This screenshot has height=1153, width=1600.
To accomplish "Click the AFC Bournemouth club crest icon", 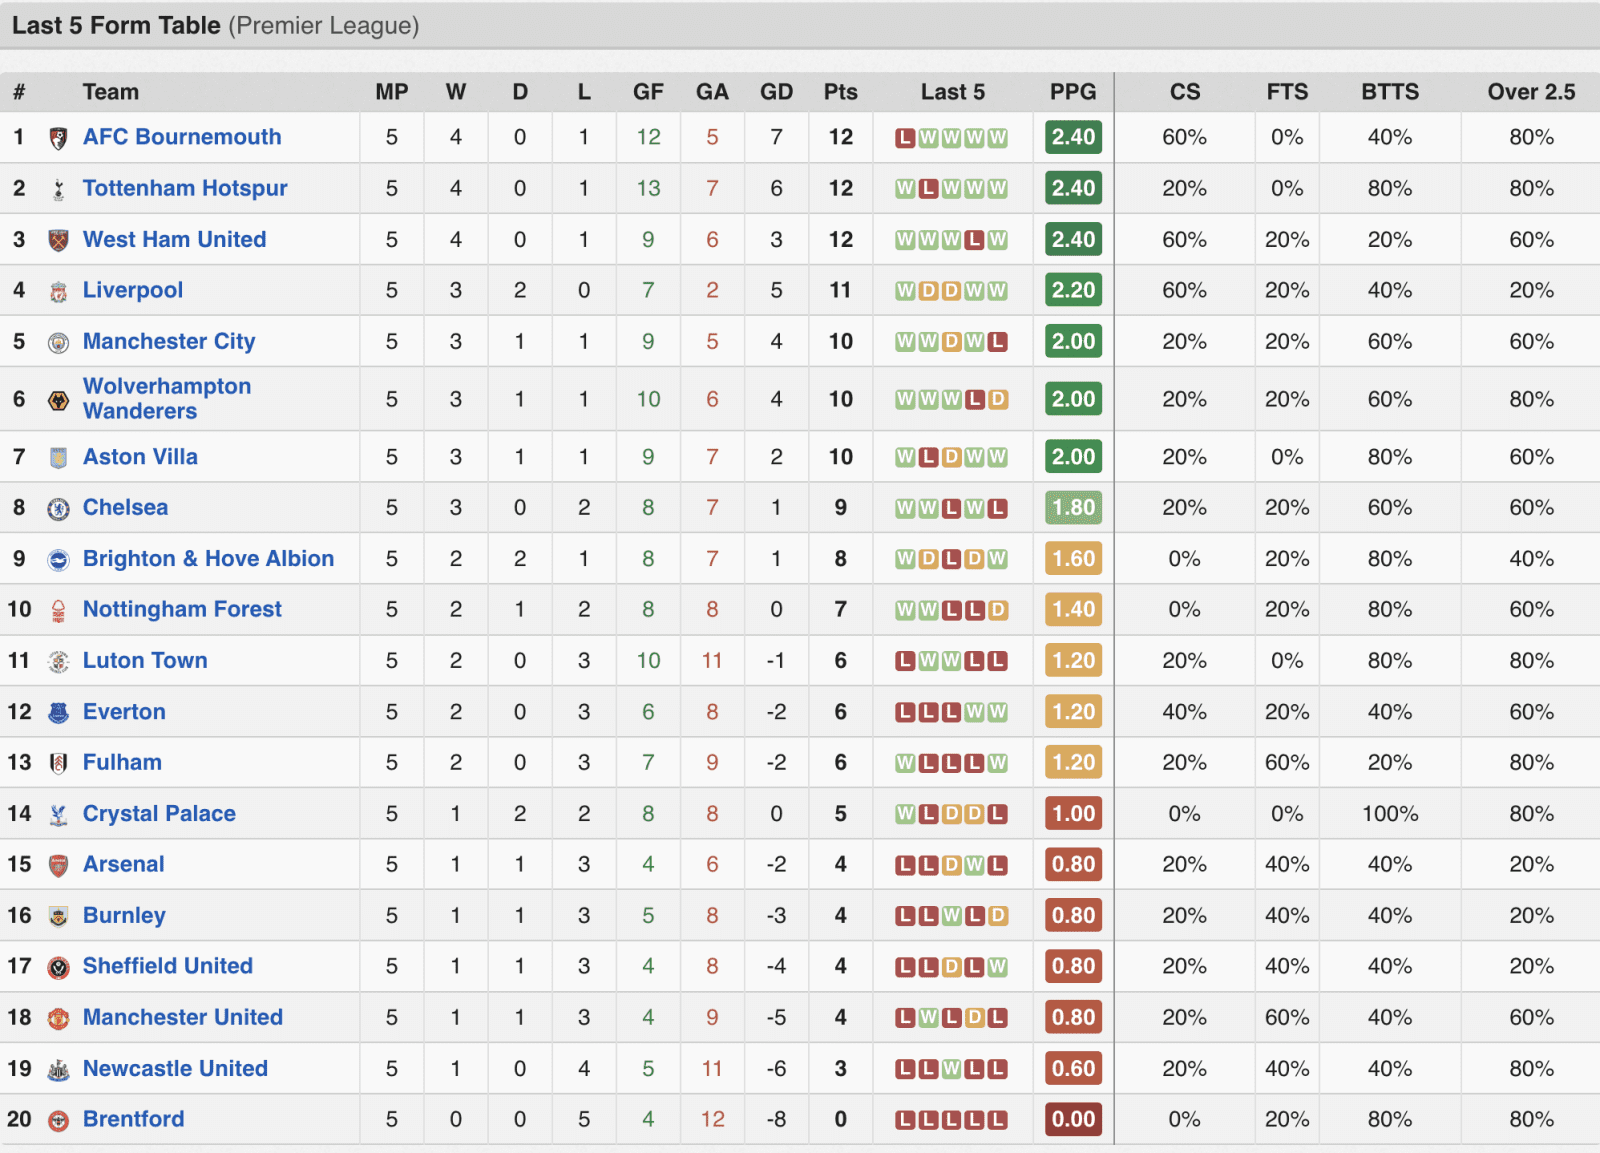I will click(58, 138).
